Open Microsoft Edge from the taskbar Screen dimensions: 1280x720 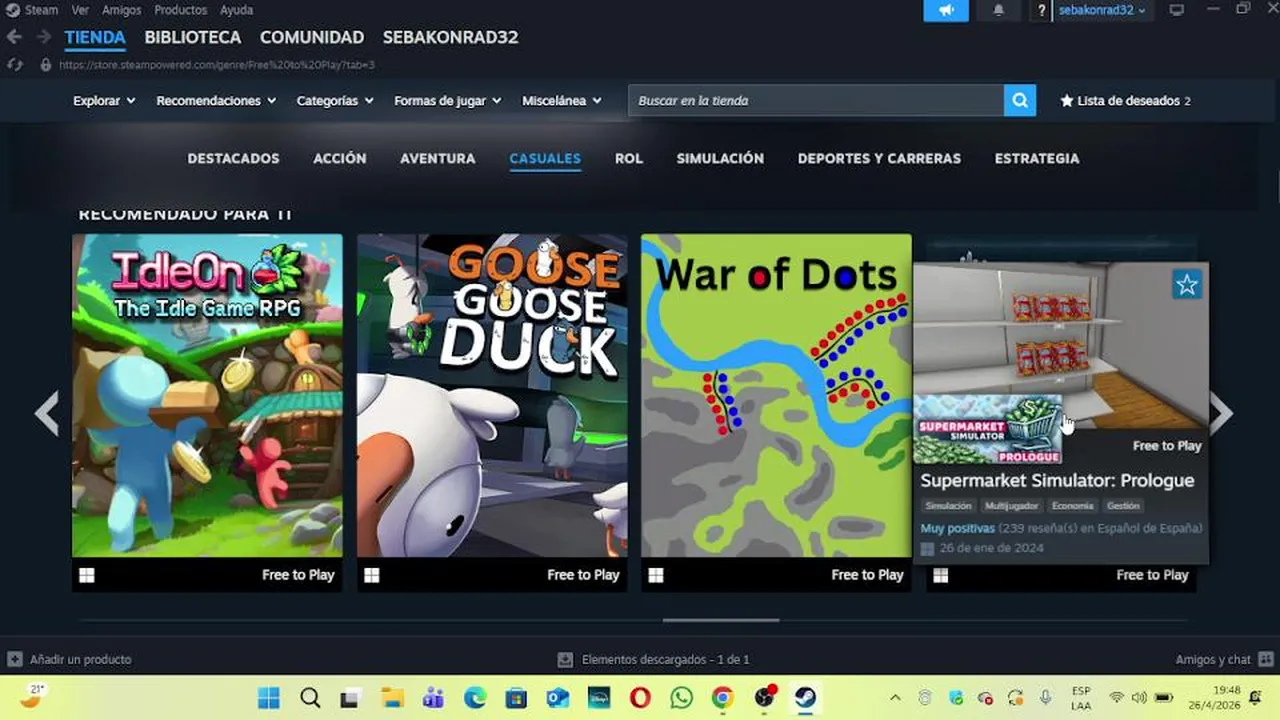click(x=475, y=698)
